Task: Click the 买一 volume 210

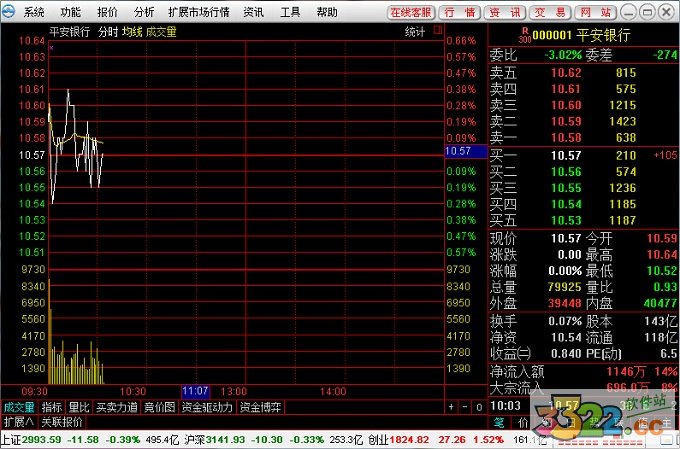Action: pyautogui.click(x=626, y=155)
